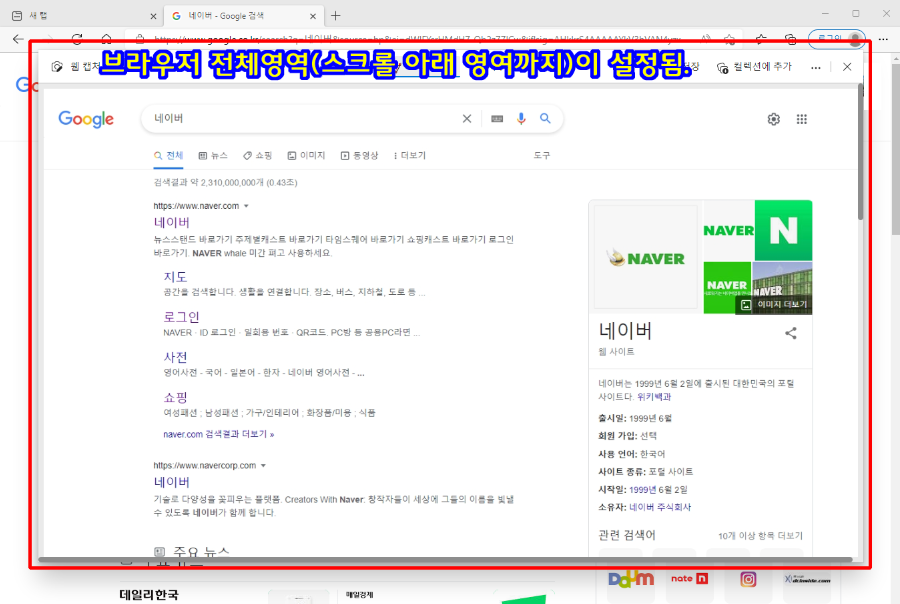
Task: Open the browser home page icon
Action: (106, 38)
